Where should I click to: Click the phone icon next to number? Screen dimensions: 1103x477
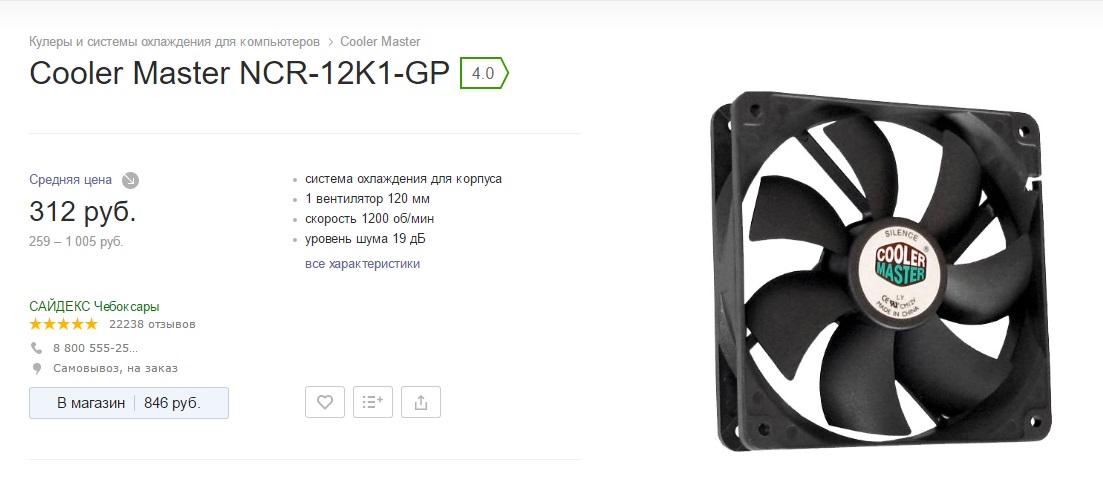pyautogui.click(x=37, y=348)
